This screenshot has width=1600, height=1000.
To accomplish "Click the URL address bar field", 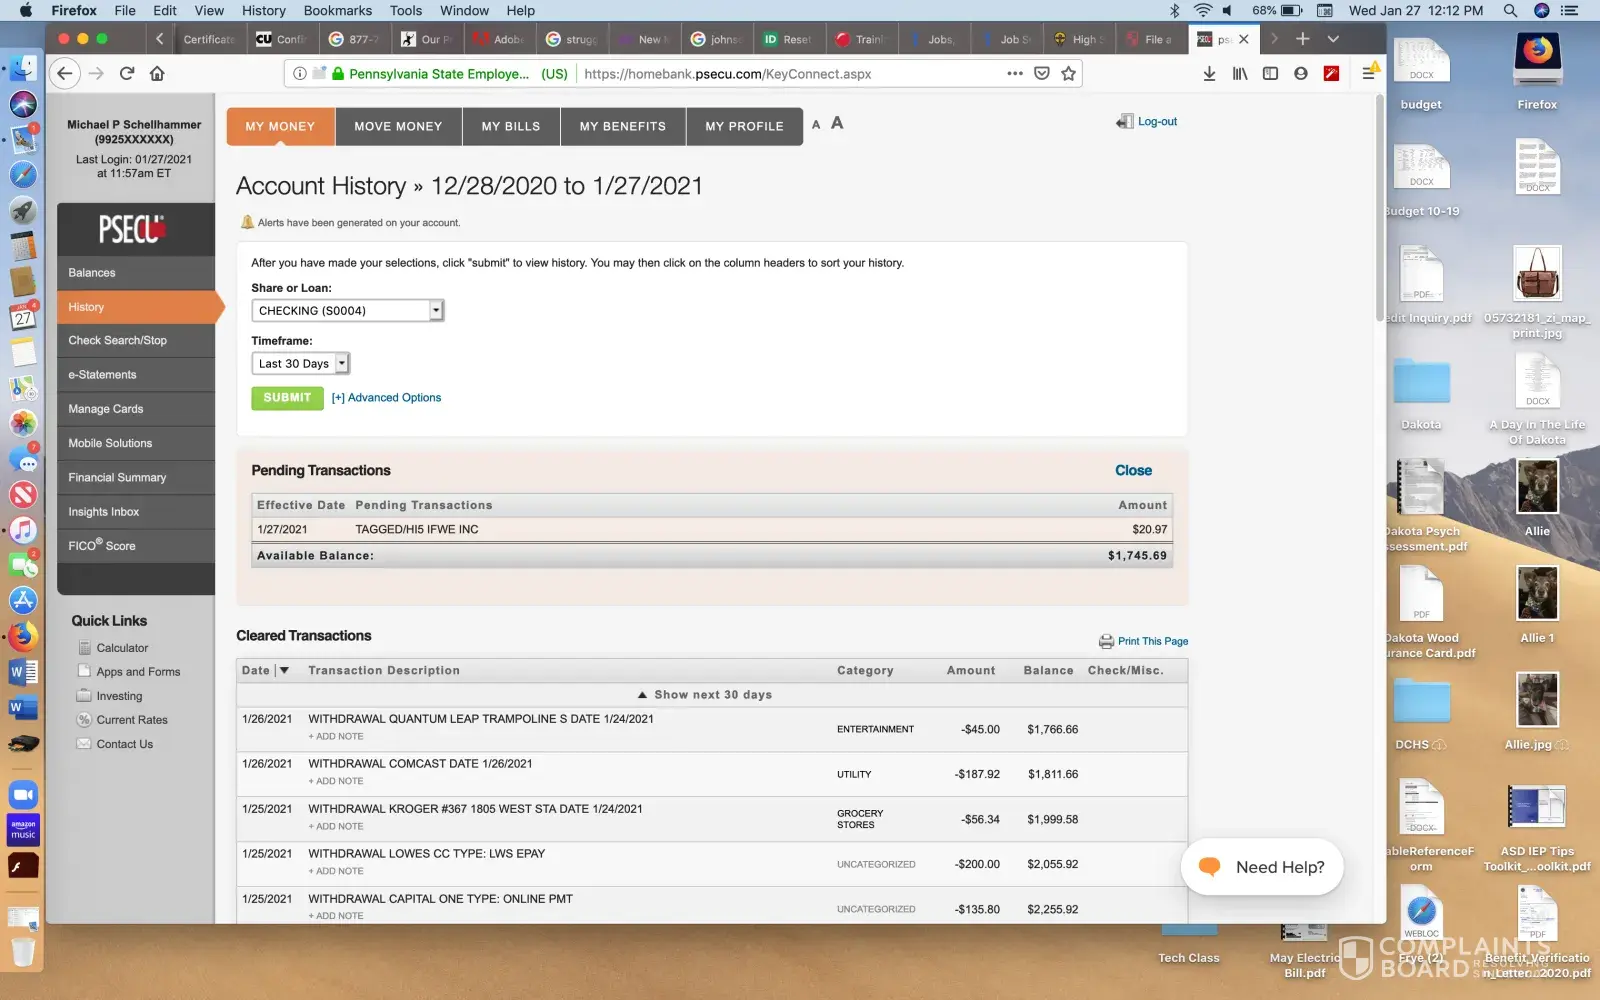I will (x=780, y=73).
